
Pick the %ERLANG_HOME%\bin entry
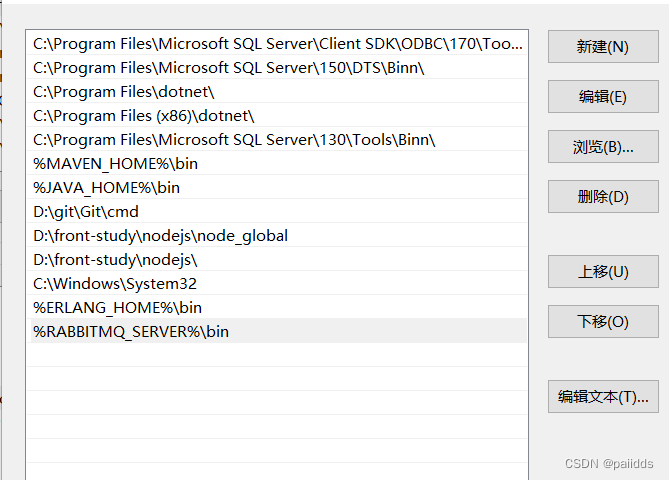117,307
